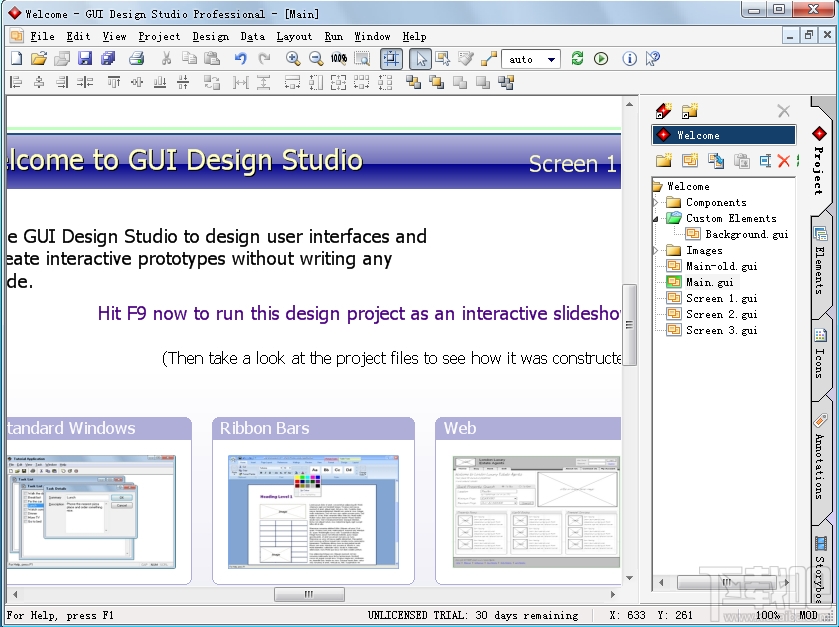
Task: Click the Print icon
Action: [136, 59]
